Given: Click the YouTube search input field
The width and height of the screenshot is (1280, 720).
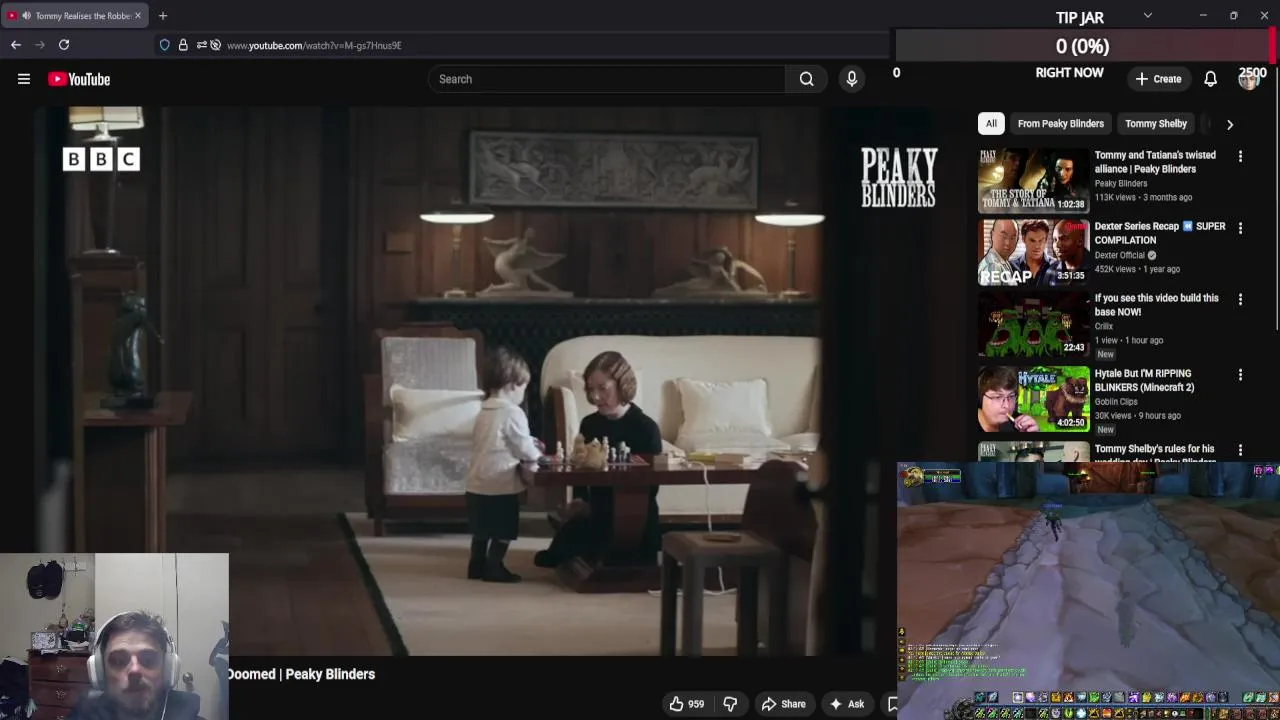Looking at the screenshot, I should [x=607, y=79].
